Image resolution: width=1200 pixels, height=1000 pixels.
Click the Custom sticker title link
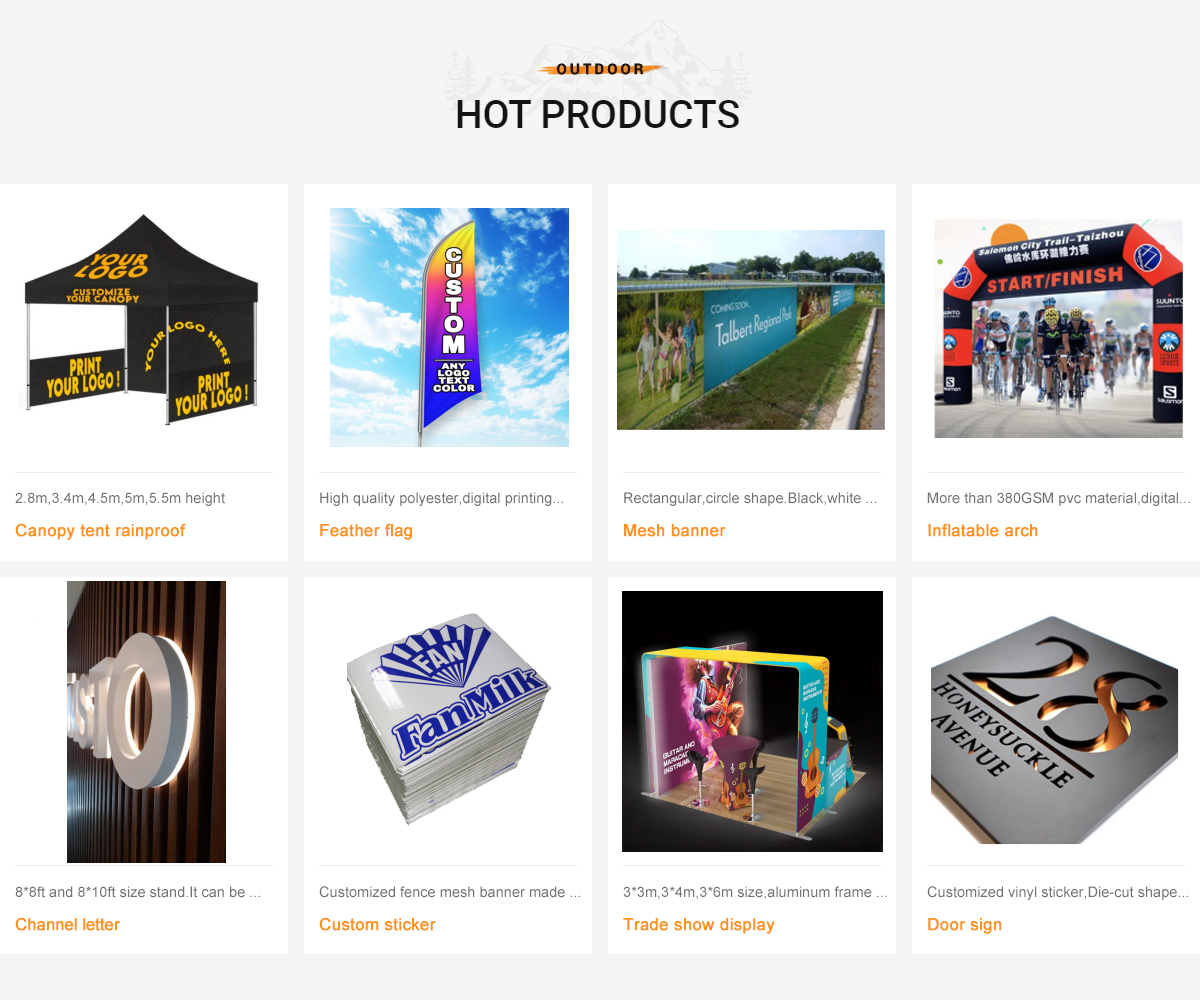[x=377, y=925]
